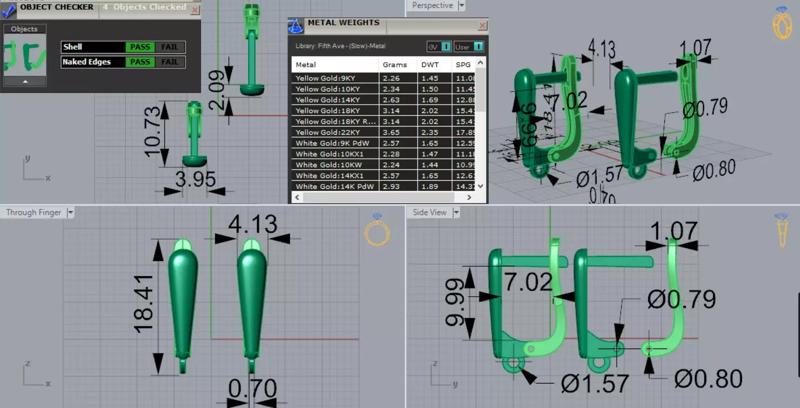Sort table by the Metal column header
The image size is (800, 408).
pos(335,65)
